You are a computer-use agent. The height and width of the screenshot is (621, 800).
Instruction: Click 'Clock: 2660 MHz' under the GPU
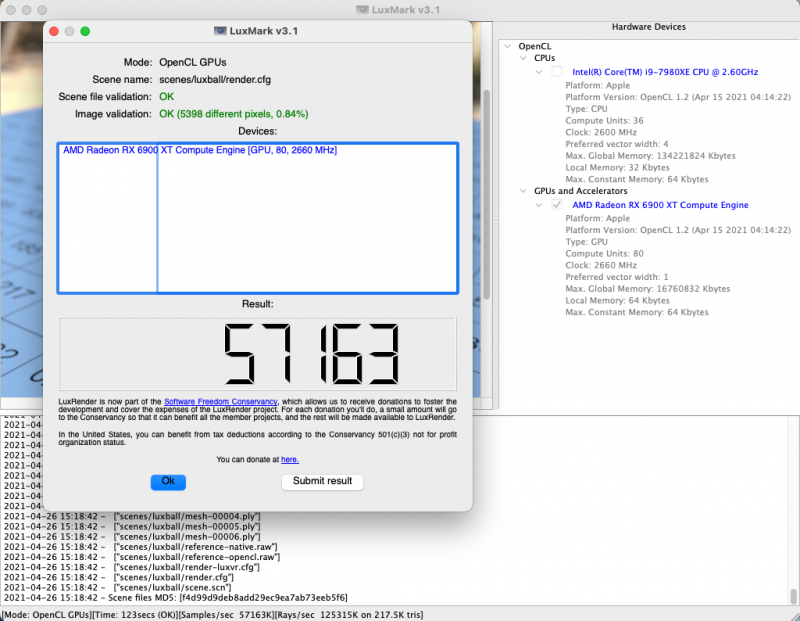(x=601, y=265)
